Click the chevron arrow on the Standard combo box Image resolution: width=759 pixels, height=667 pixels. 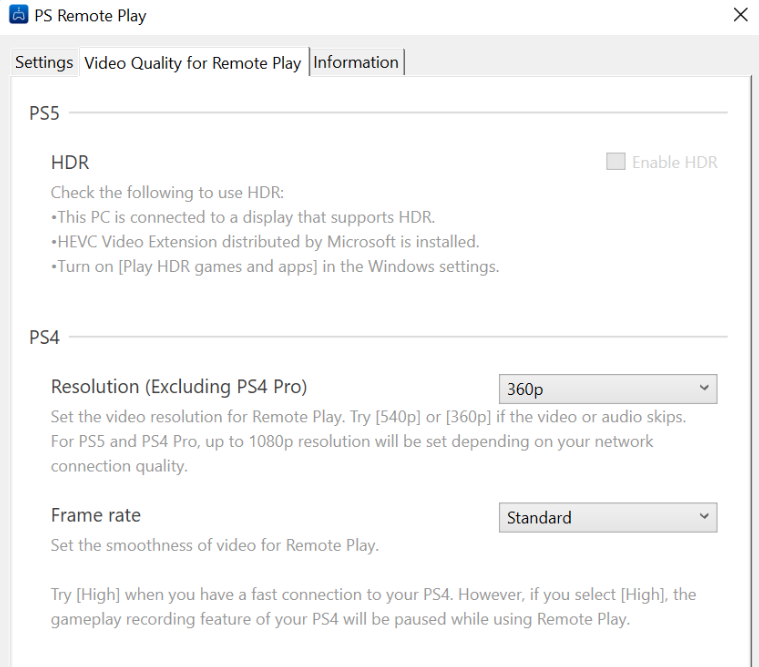pyautogui.click(x=704, y=516)
